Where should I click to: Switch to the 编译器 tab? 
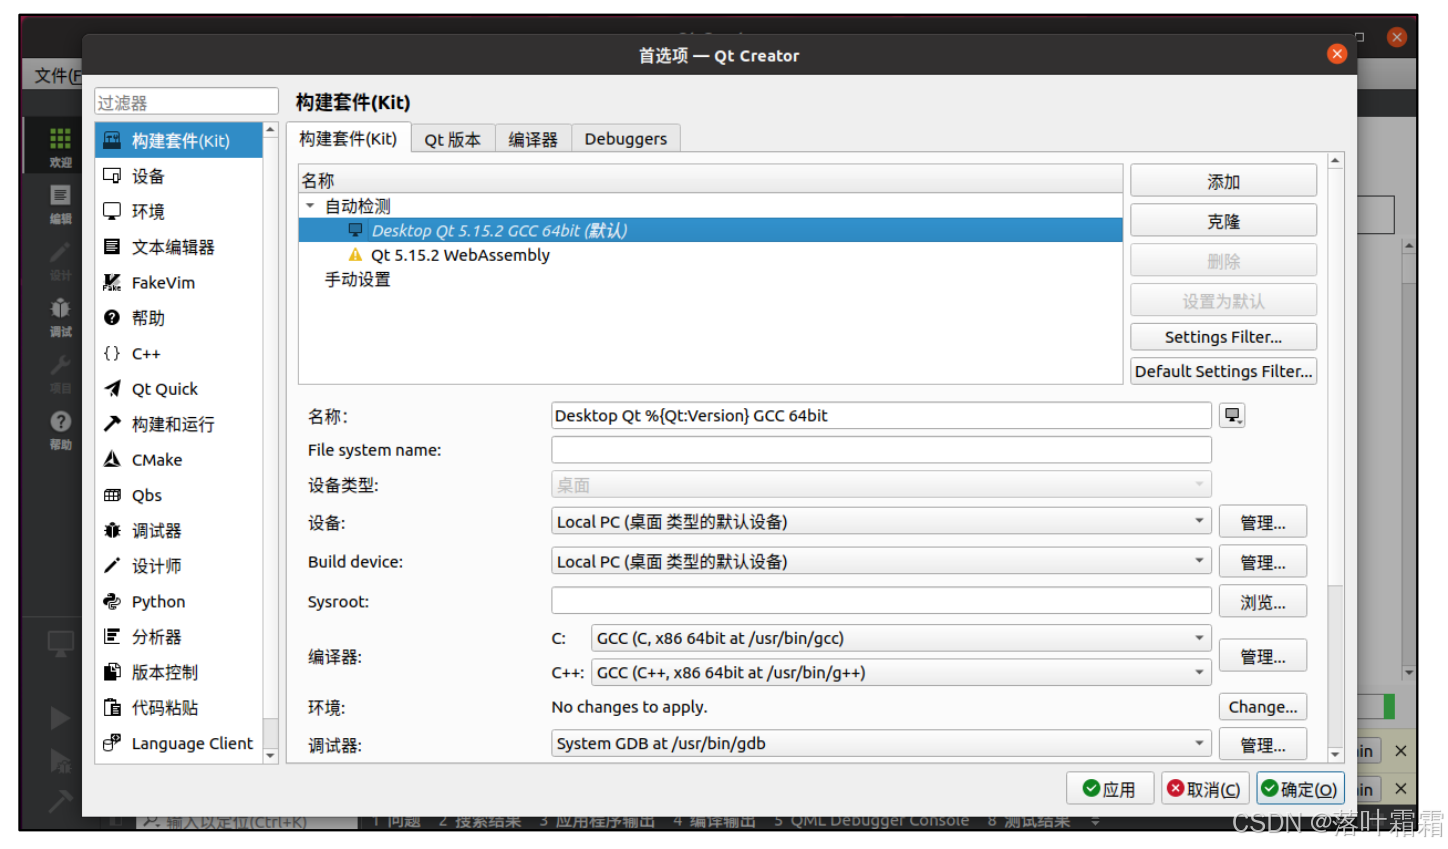[533, 140]
